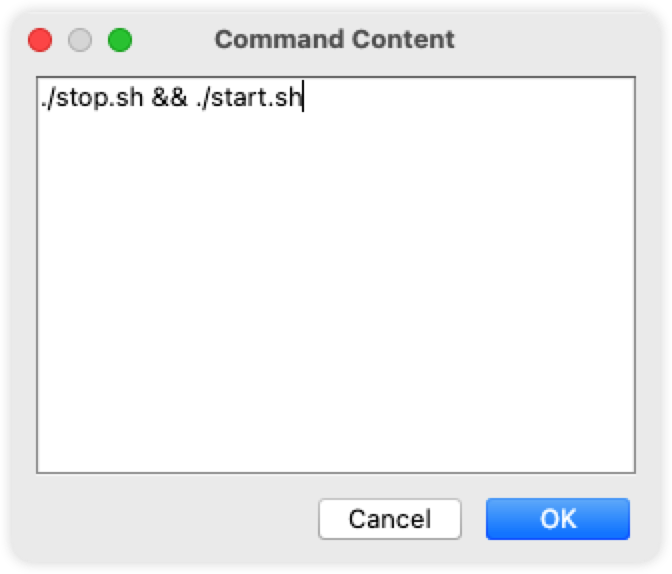Click the word stop in the command line
The height and width of the screenshot is (574, 672).
pyautogui.click(x=83, y=99)
